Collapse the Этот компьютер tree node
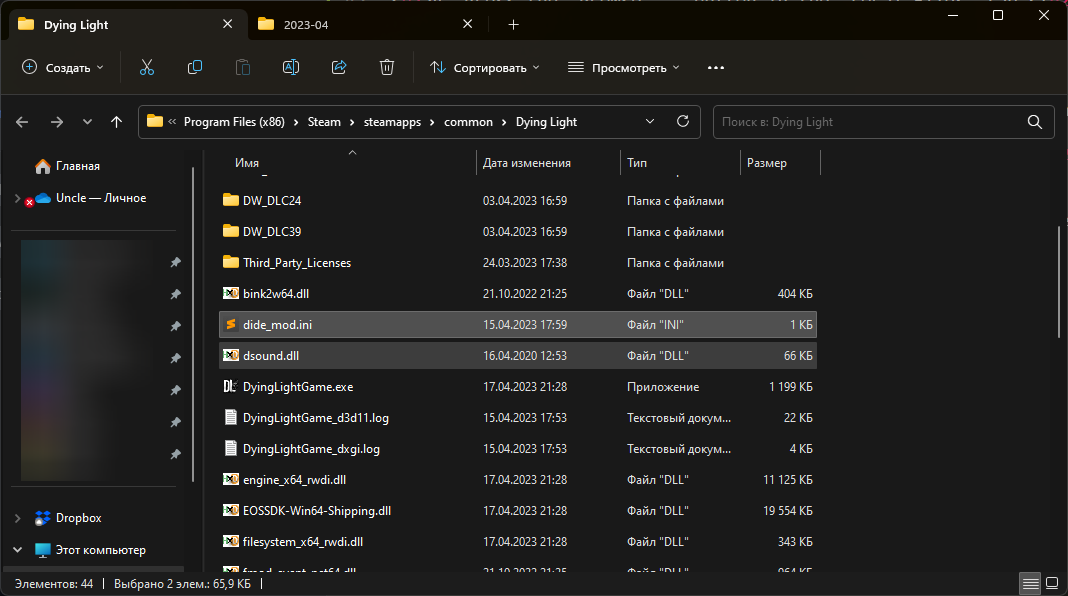This screenshot has width=1068, height=596. point(17,550)
